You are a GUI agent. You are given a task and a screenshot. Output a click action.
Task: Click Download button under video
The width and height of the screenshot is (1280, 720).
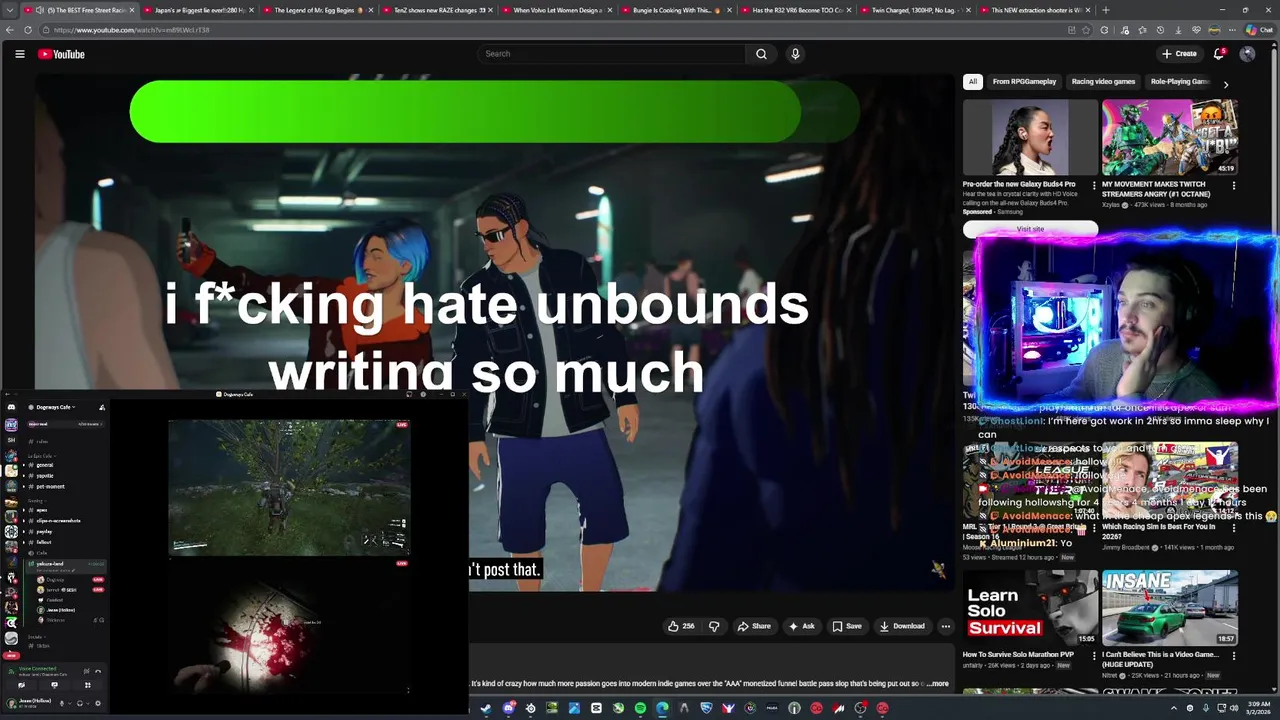[x=902, y=626]
